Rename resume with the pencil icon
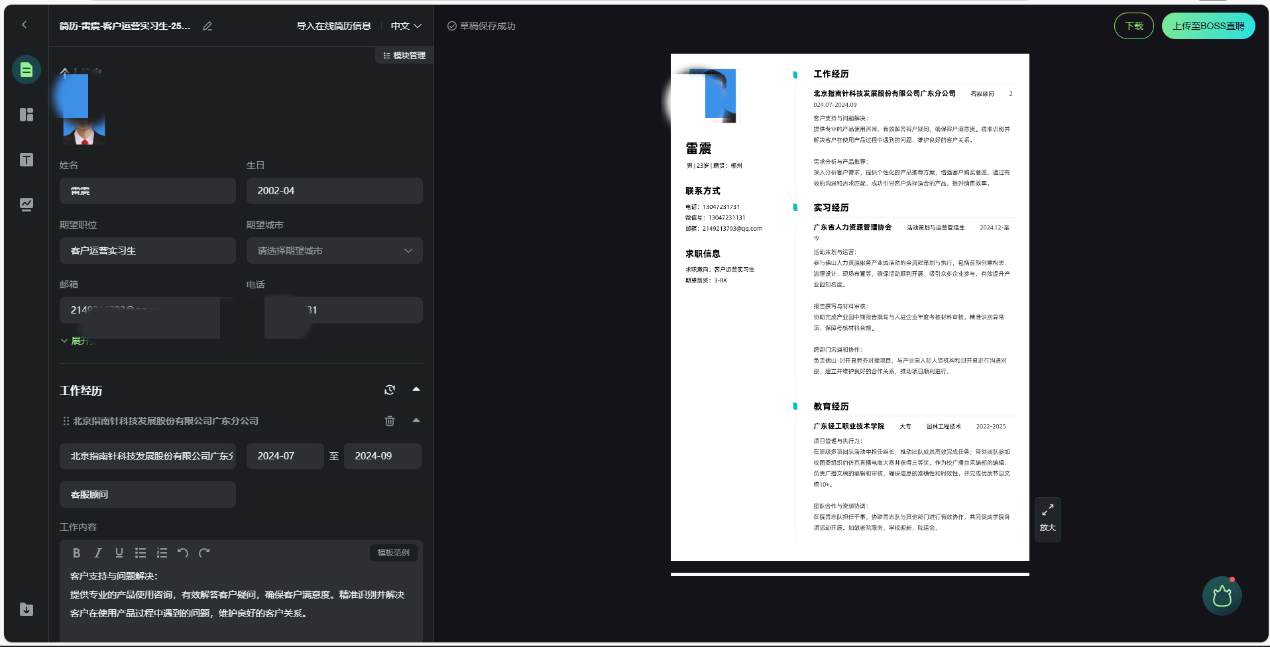This screenshot has height=647, width=1270. click(208, 26)
